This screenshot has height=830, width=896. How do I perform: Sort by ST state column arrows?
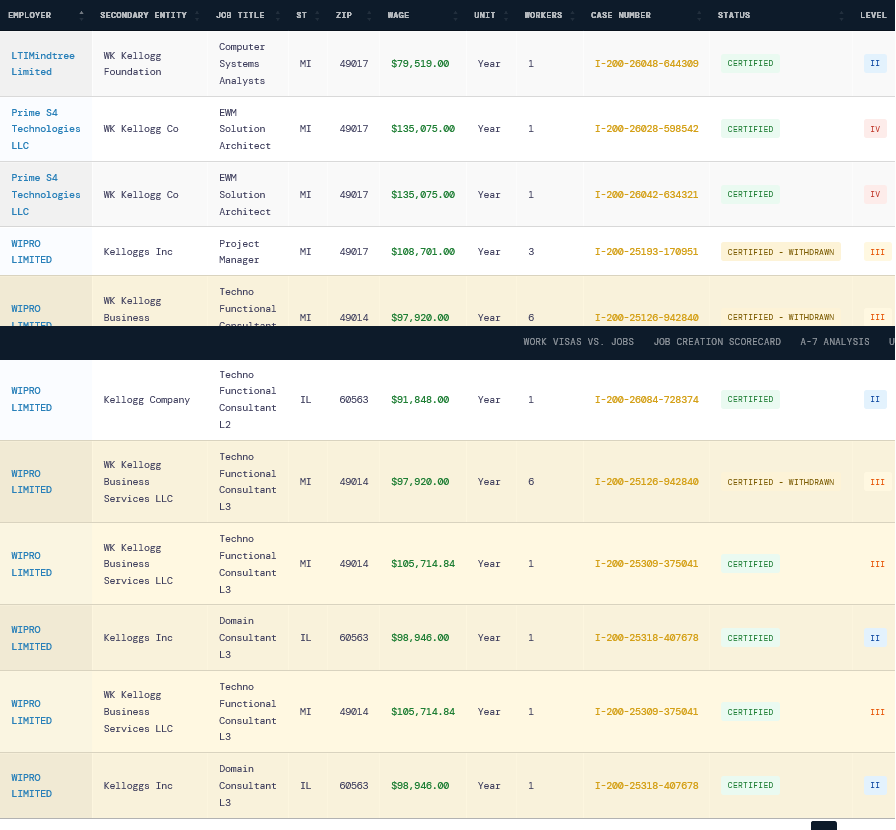(x=317, y=15)
